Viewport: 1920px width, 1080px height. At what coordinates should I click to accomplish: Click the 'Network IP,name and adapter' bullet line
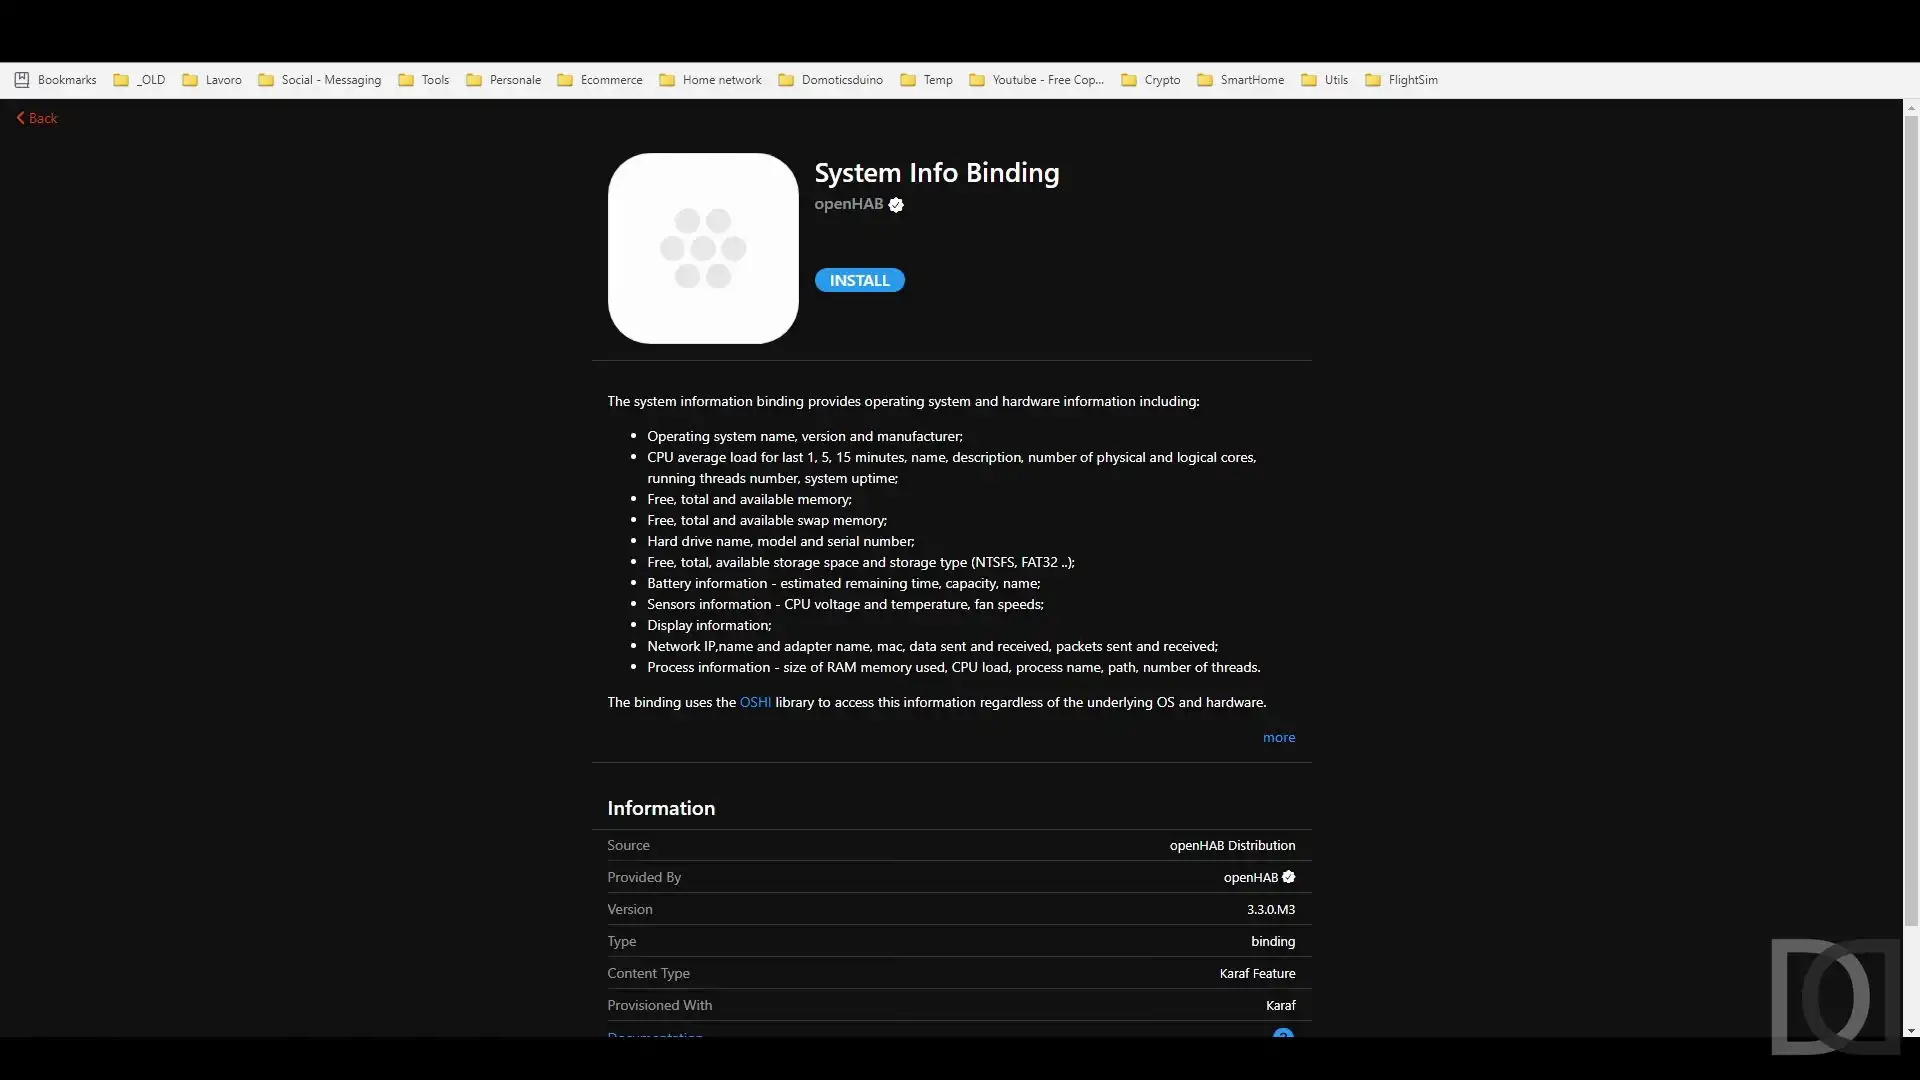[x=932, y=646]
